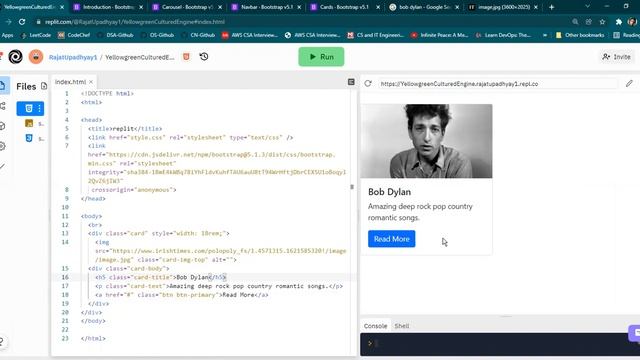This screenshot has height=360, width=640.
Task: Click the pencil icon in left sidebar bottom
Action: (2, 167)
